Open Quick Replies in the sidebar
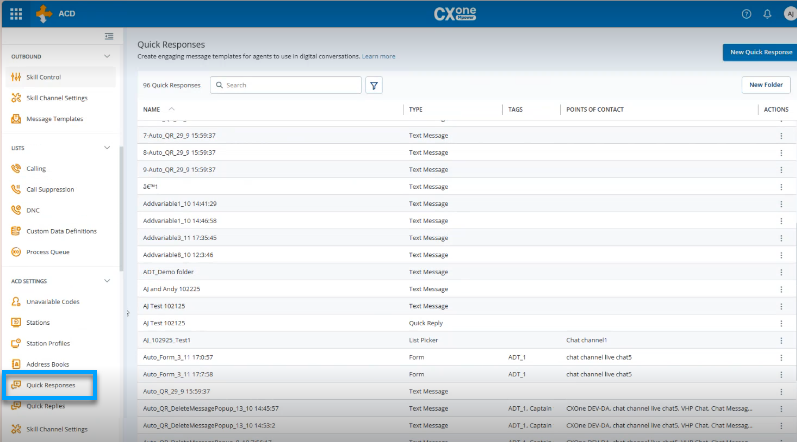This screenshot has width=797, height=442. (47, 406)
